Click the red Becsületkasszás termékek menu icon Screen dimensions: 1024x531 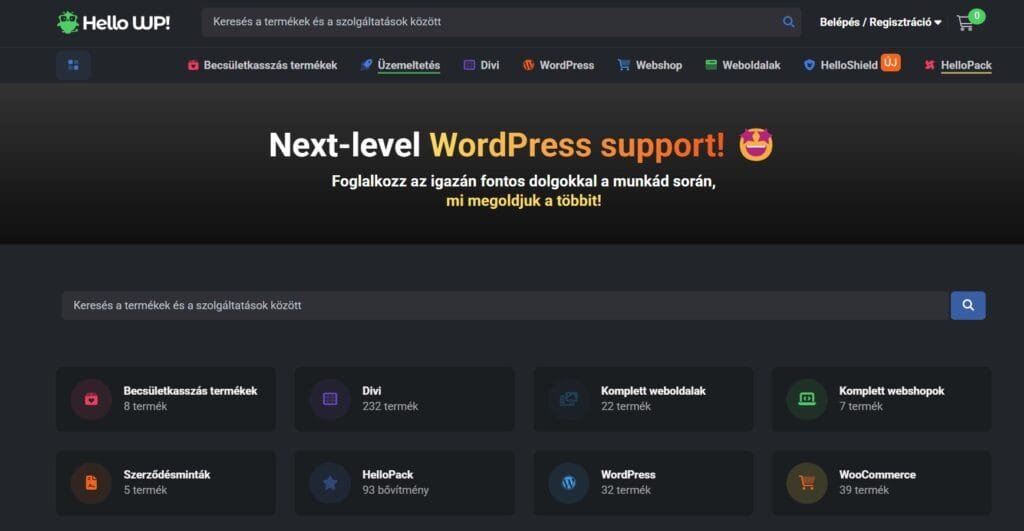[193, 65]
